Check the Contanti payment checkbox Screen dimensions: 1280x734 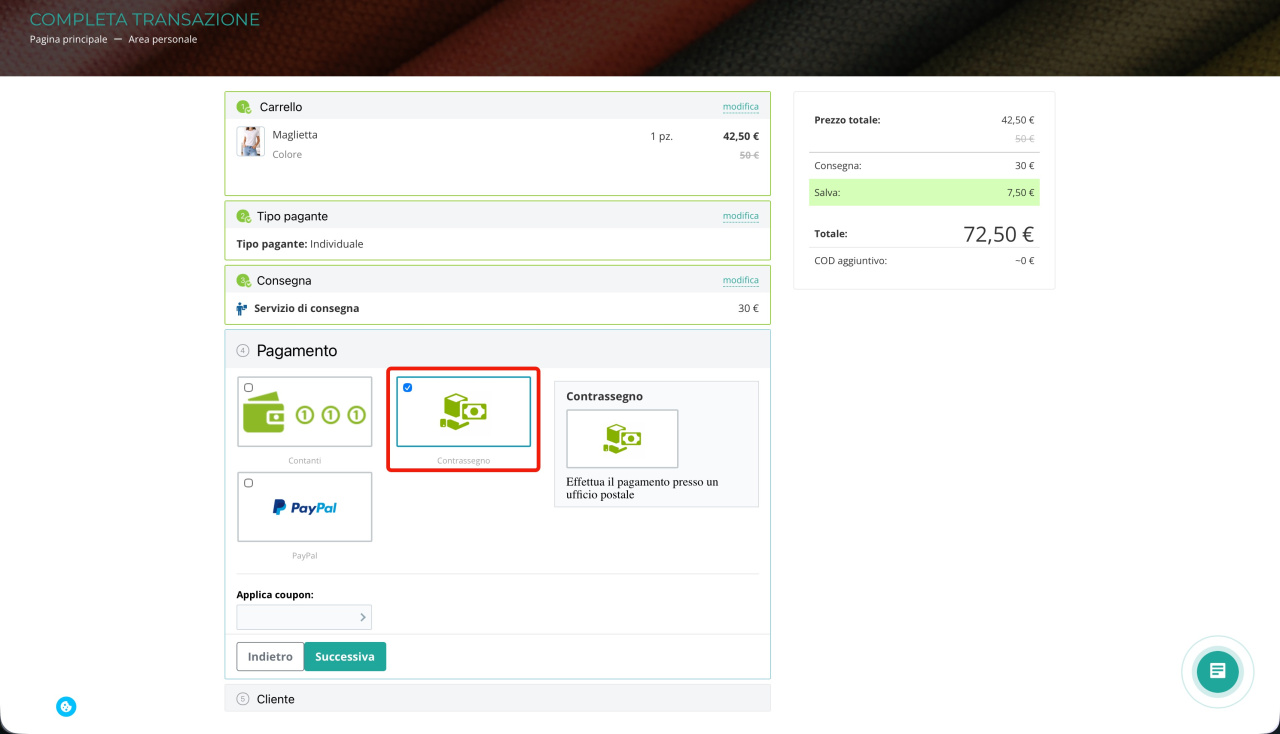(x=248, y=388)
